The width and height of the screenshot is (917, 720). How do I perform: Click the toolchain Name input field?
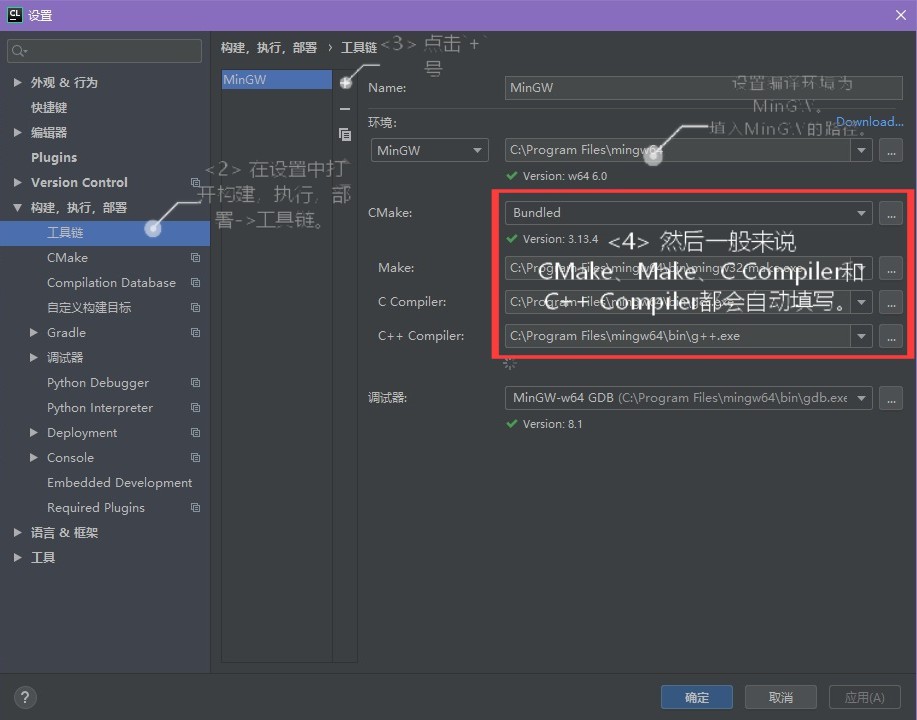click(704, 88)
